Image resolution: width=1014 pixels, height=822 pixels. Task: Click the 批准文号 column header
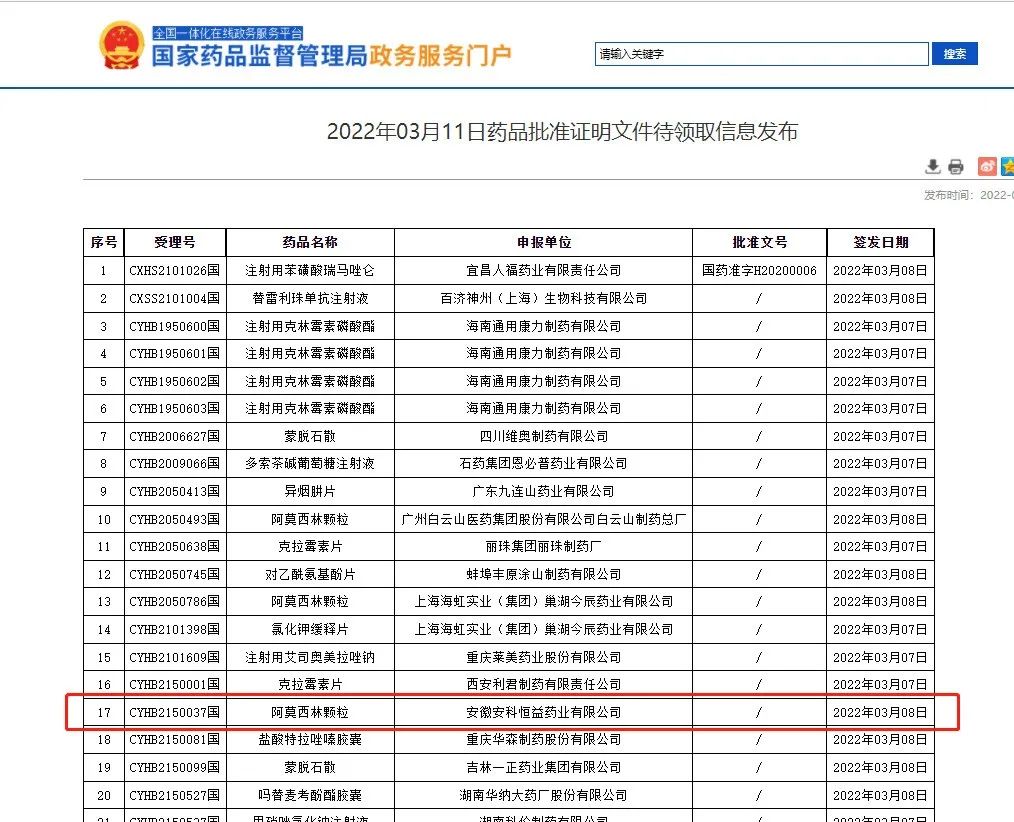tap(759, 242)
